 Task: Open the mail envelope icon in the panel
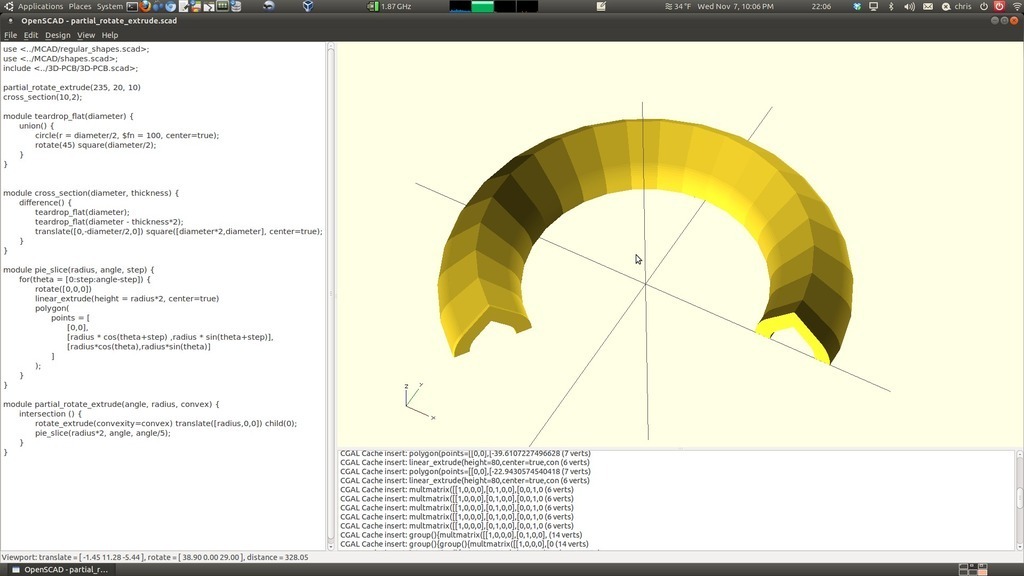pos(928,7)
